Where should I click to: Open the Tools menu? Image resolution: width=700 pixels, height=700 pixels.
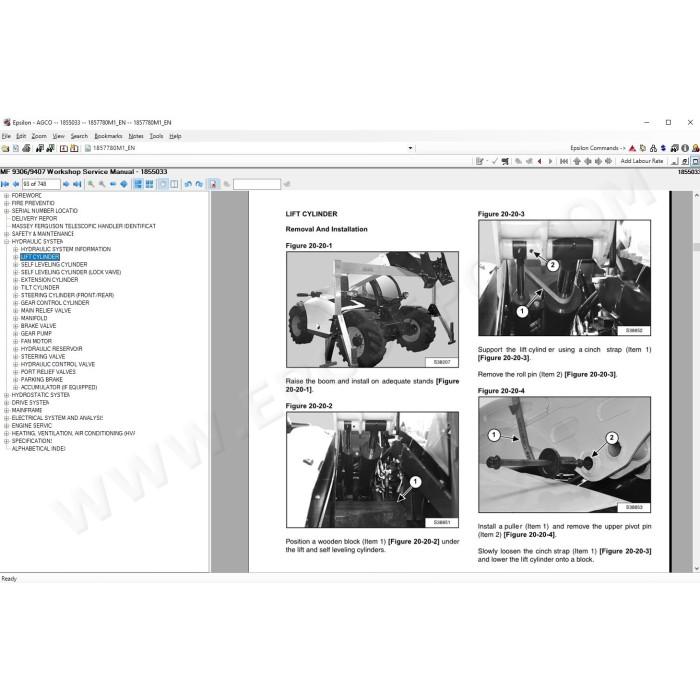(156, 136)
